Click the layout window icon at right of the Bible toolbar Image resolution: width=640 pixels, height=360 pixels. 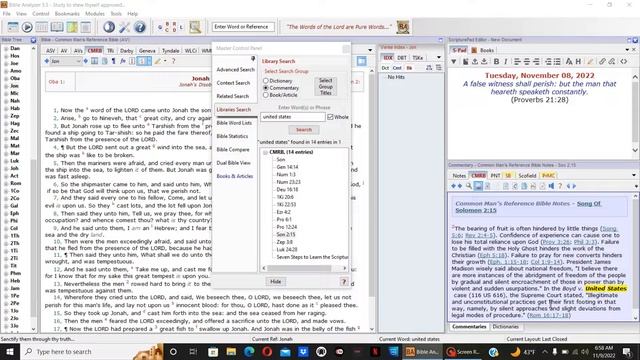click(x=361, y=61)
